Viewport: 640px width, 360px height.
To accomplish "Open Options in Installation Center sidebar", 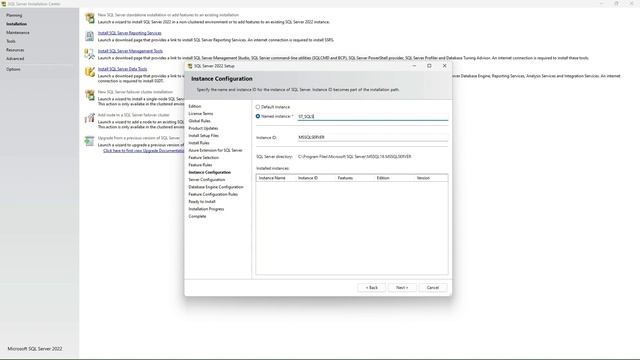I will point(13,69).
